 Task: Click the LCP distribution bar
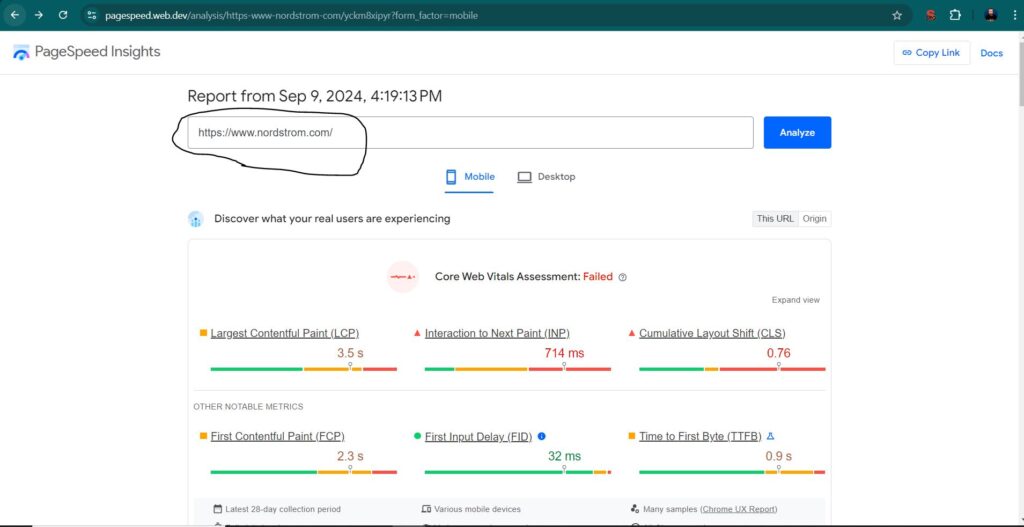(x=304, y=369)
